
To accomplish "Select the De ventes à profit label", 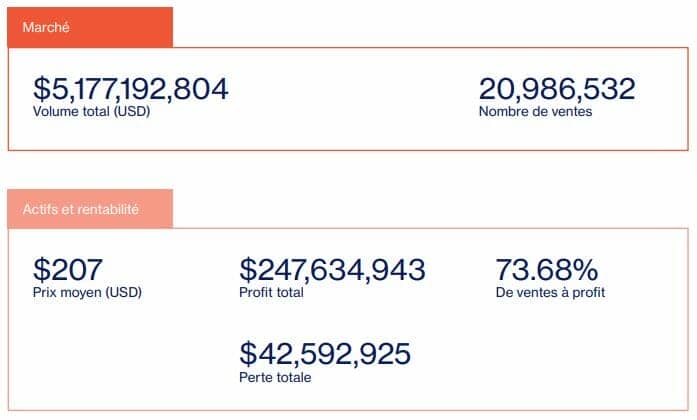I will (550, 293).
